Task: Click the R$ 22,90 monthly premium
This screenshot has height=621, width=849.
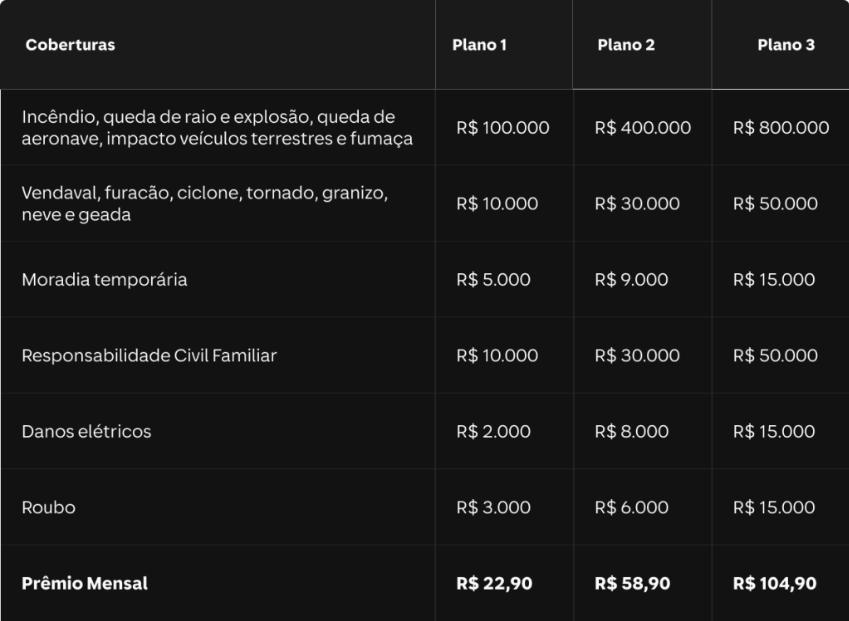Action: (x=494, y=584)
